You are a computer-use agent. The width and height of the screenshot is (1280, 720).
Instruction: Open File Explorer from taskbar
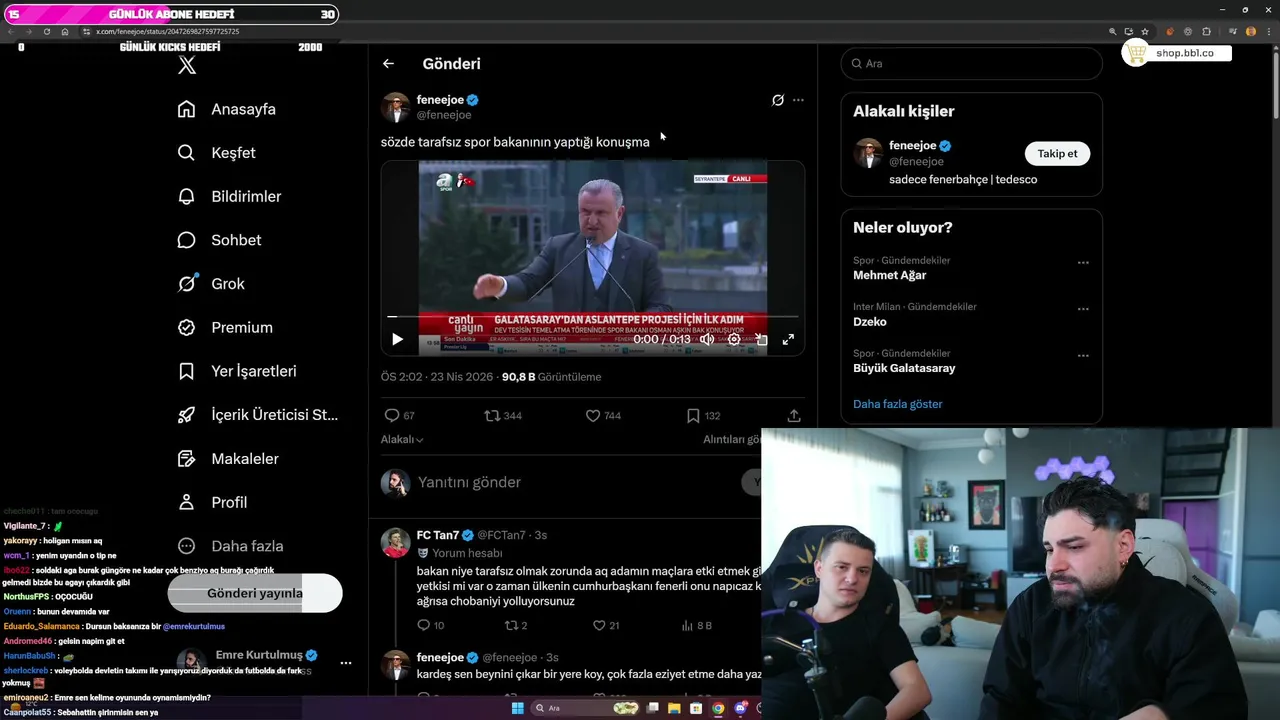[675, 708]
